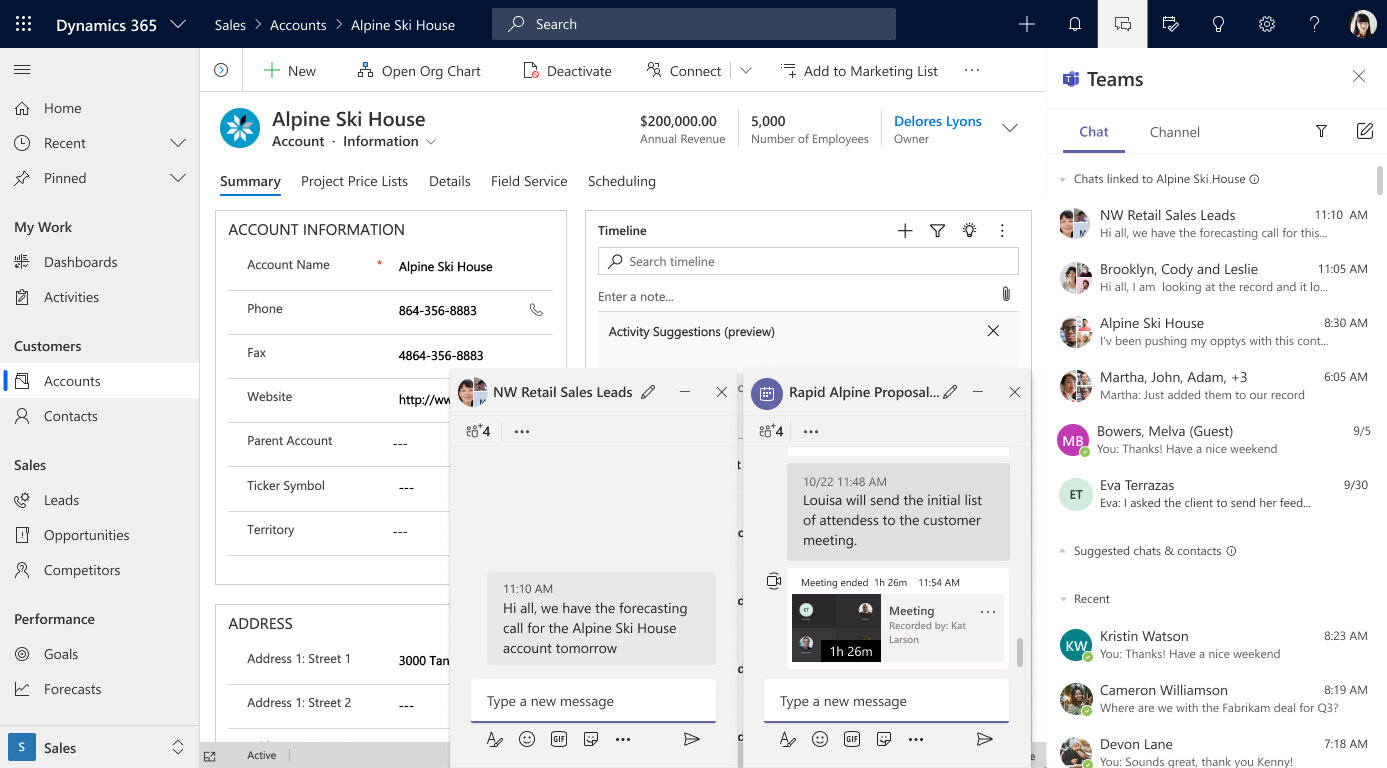
Task: Expand the header fields chevron near Delores Lyons
Action: [1010, 128]
